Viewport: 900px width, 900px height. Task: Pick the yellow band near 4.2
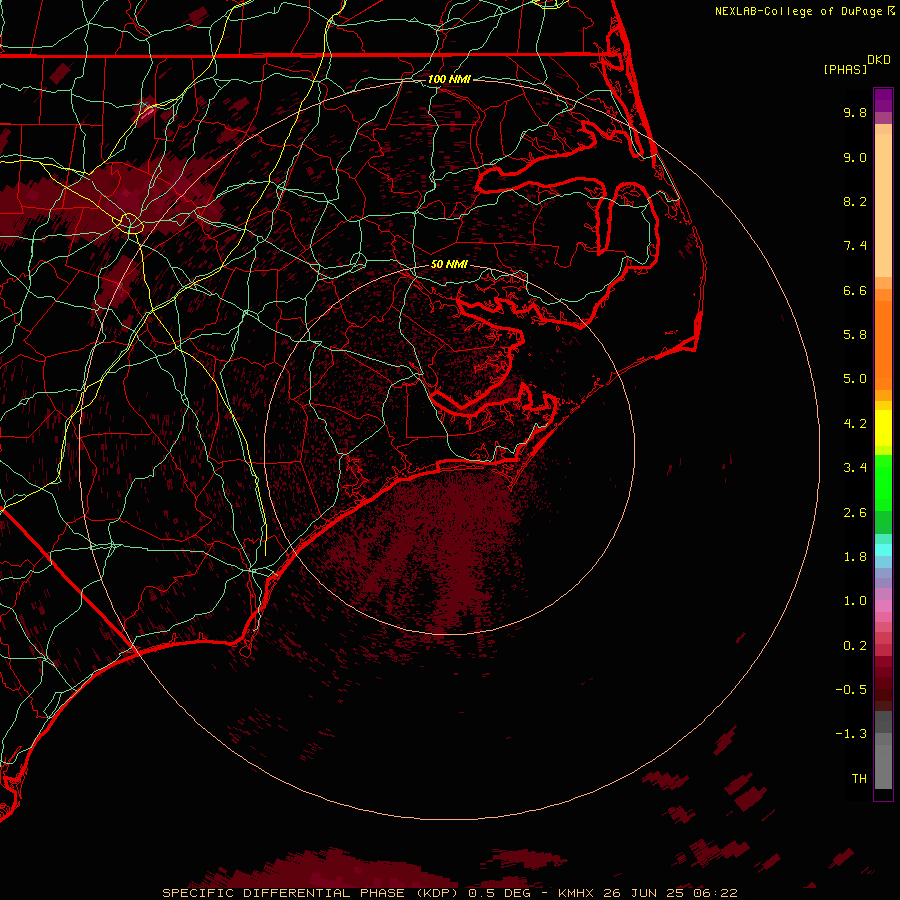pyautogui.click(x=883, y=428)
